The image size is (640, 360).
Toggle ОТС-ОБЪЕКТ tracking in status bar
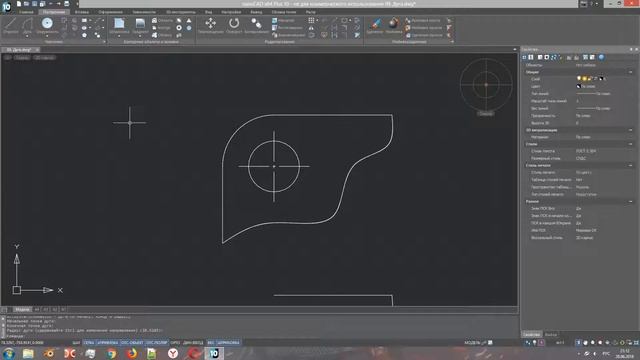[x=132, y=342]
